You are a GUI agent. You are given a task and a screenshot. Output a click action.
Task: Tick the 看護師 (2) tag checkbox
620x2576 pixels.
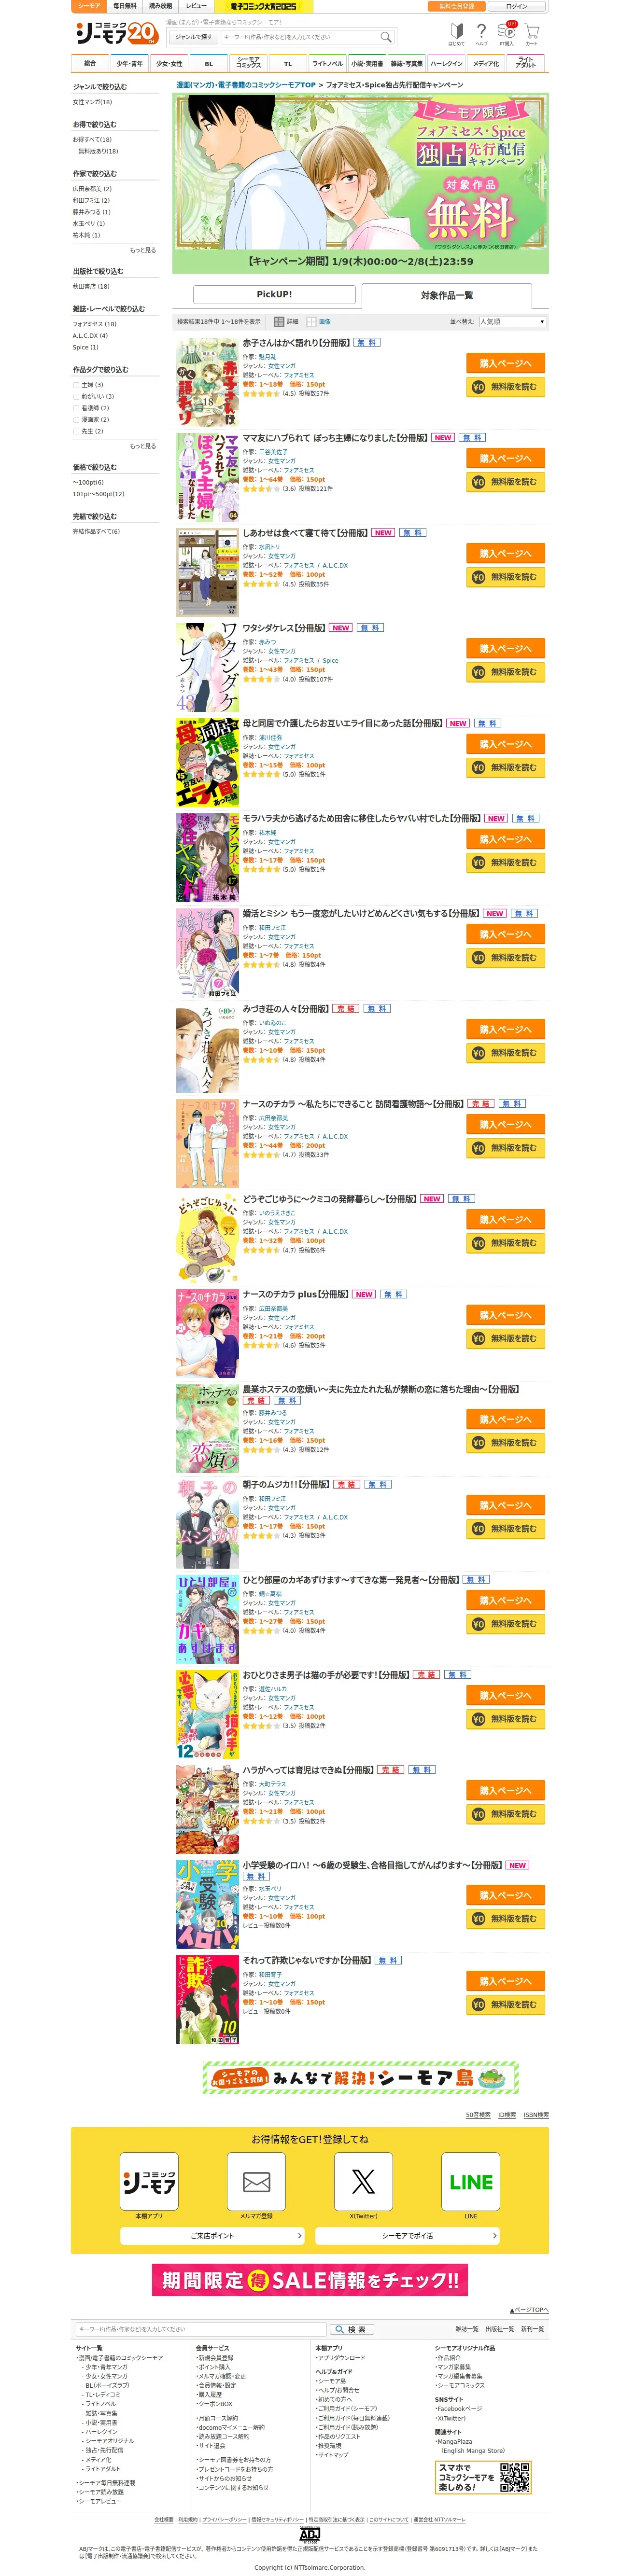pyautogui.click(x=76, y=408)
